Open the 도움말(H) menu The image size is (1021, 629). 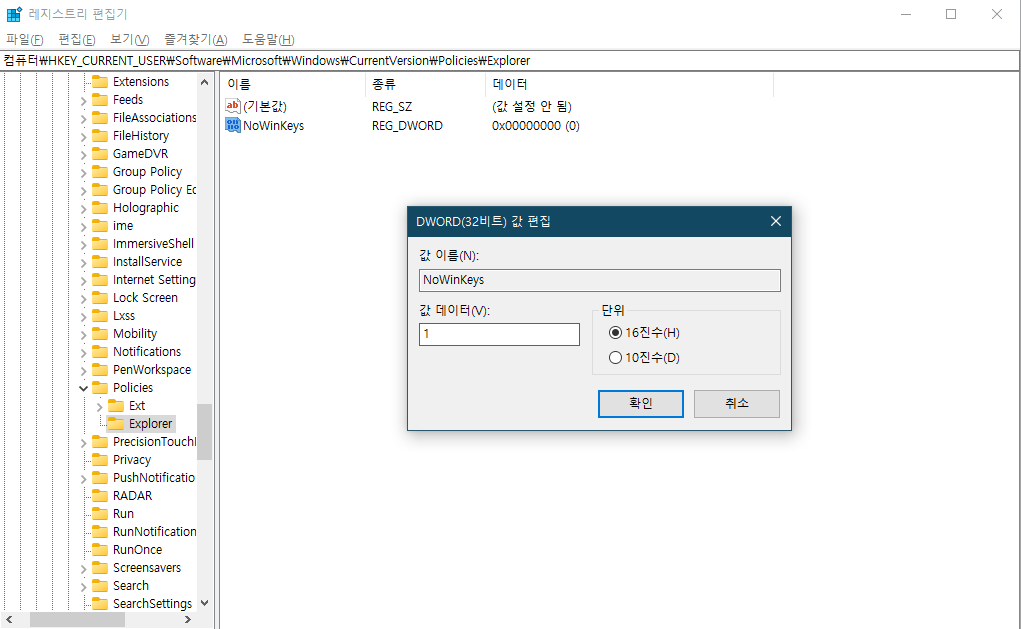(268, 40)
